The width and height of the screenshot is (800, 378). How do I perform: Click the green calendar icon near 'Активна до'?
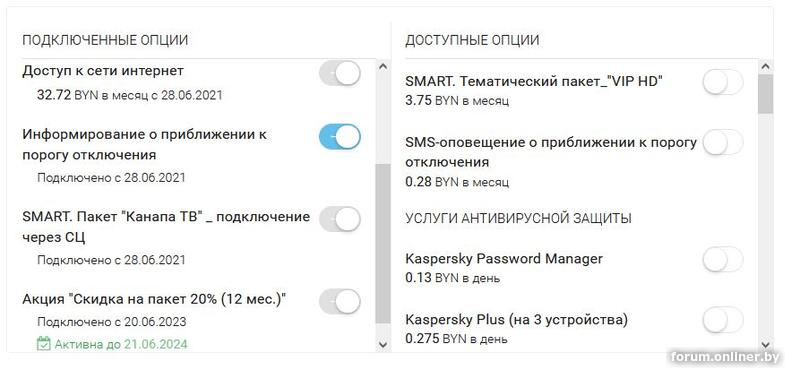click(44, 344)
